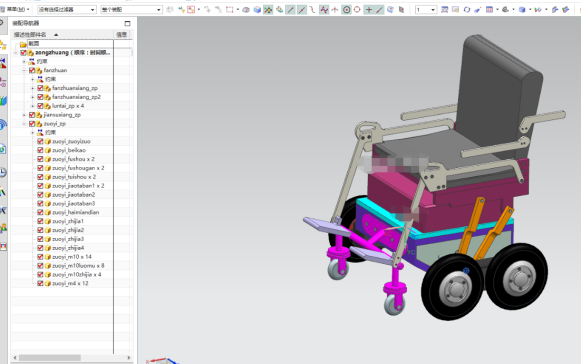Select the zuoyi_haimiandian component
This screenshot has height=364, width=581.
pos(76,212)
